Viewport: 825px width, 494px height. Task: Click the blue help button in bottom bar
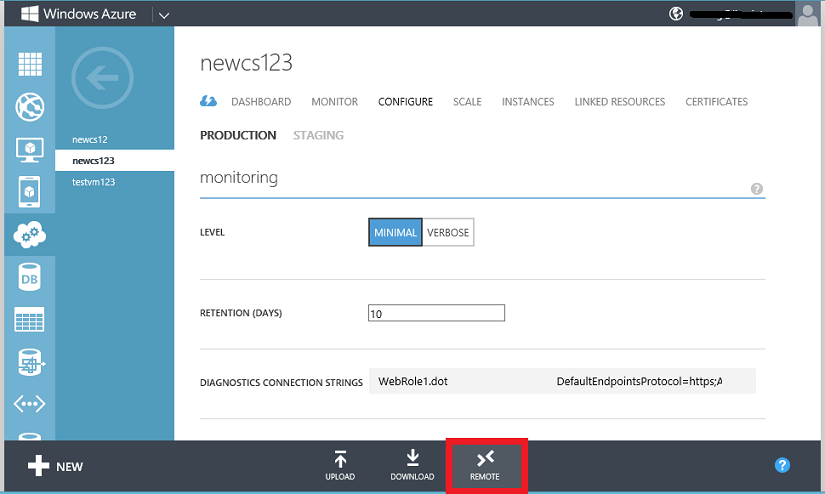[782, 465]
